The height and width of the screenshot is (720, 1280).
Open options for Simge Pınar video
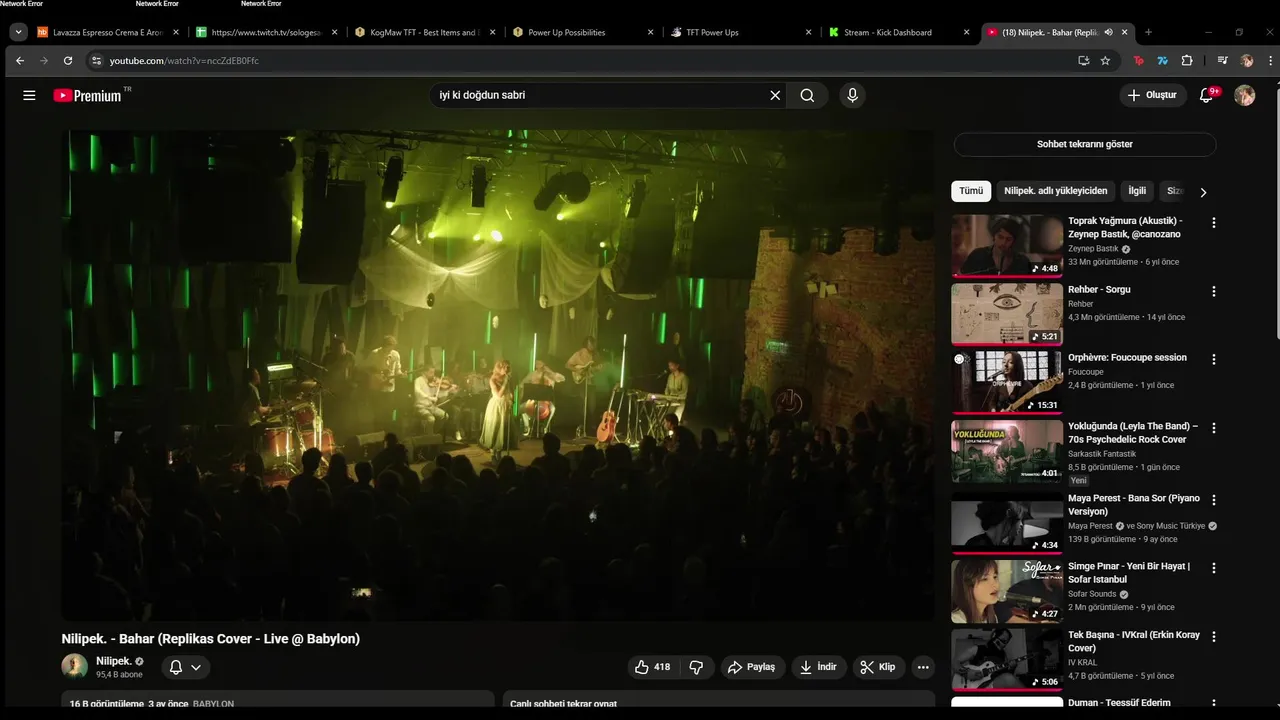(1214, 568)
